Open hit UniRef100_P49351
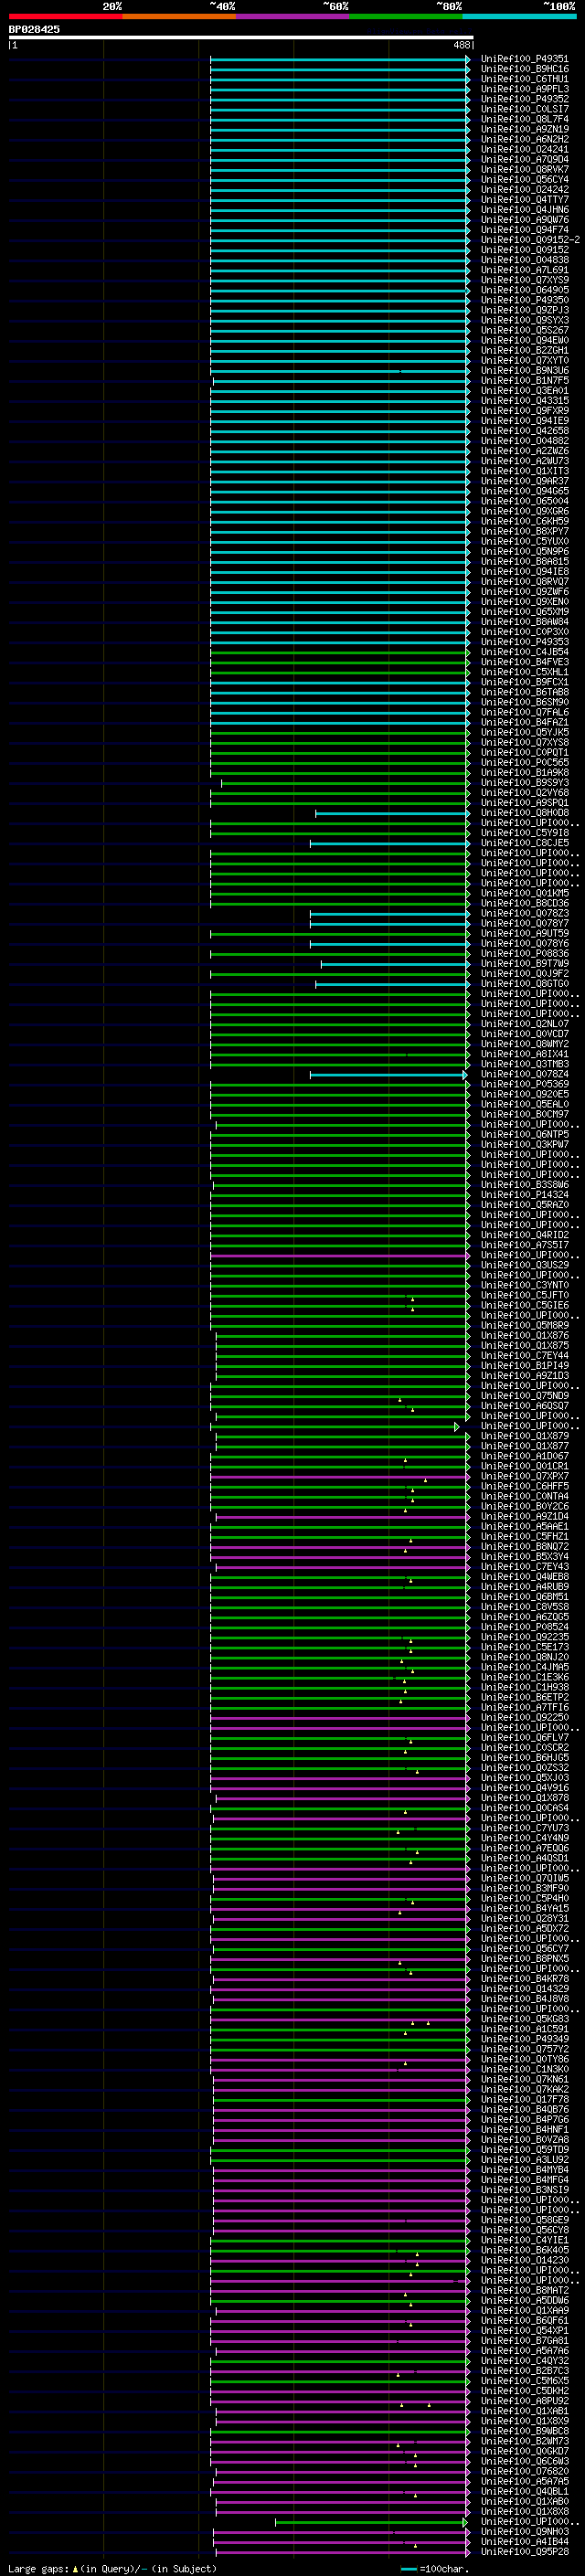 (525, 59)
